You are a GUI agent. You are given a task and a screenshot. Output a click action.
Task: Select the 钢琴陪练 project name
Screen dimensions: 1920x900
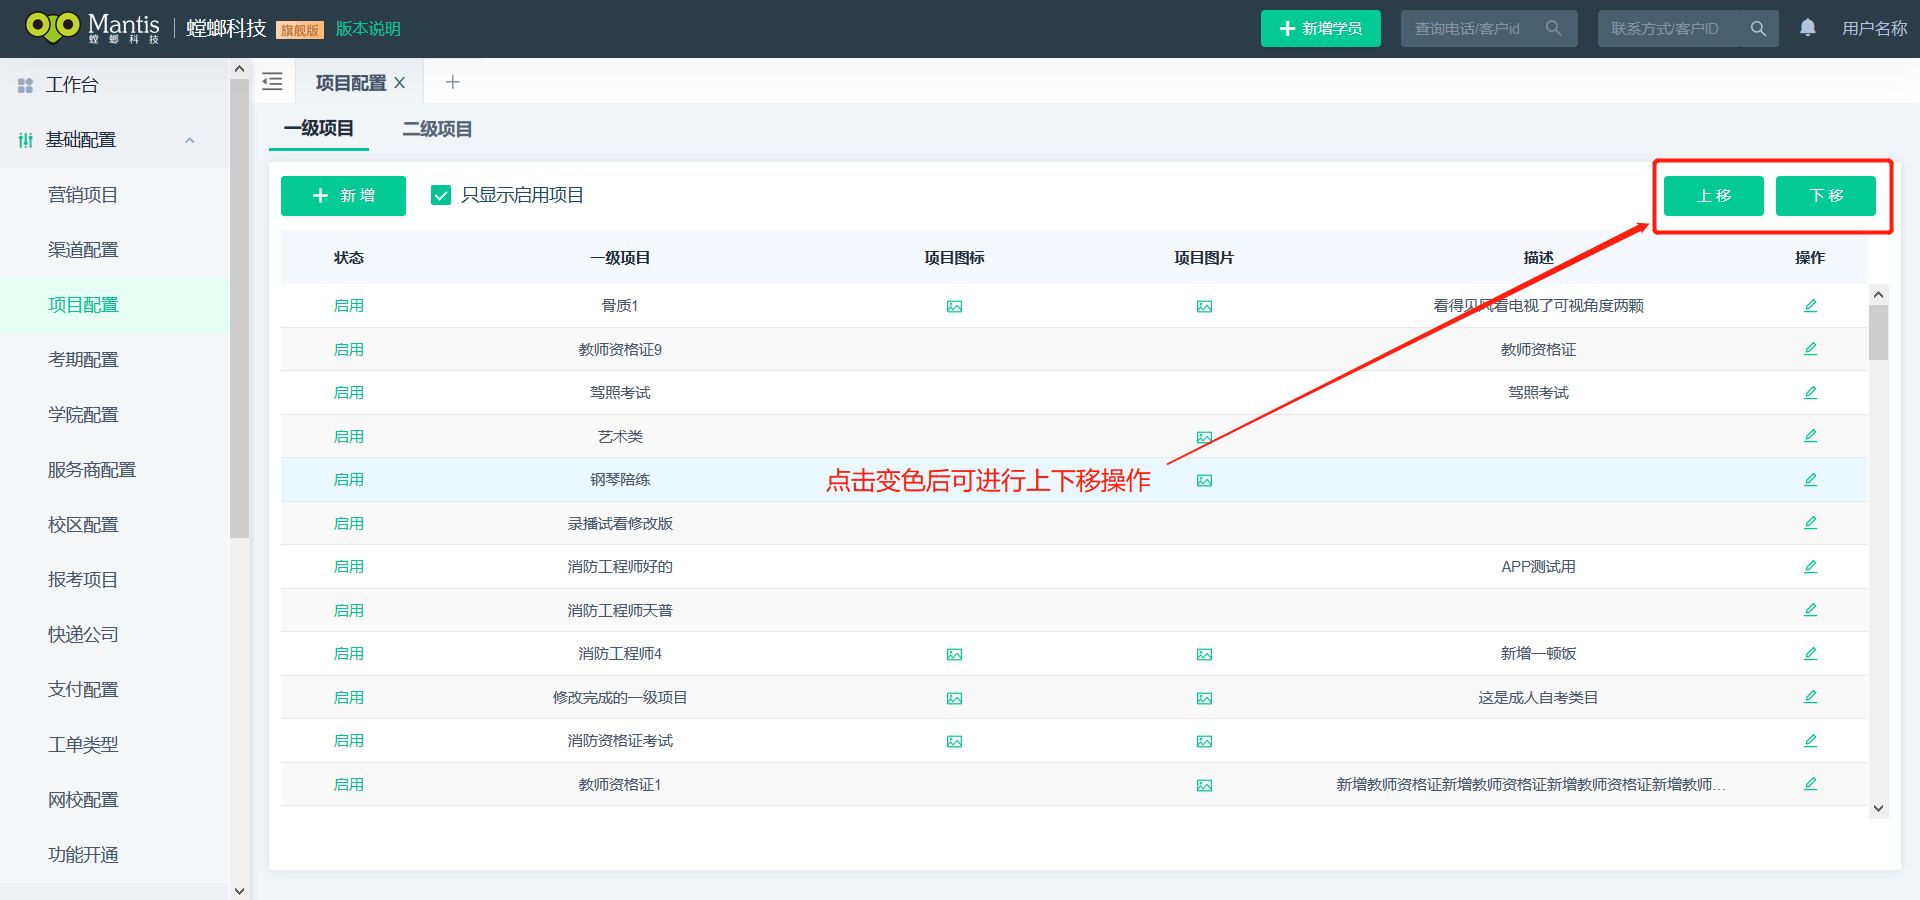click(620, 480)
